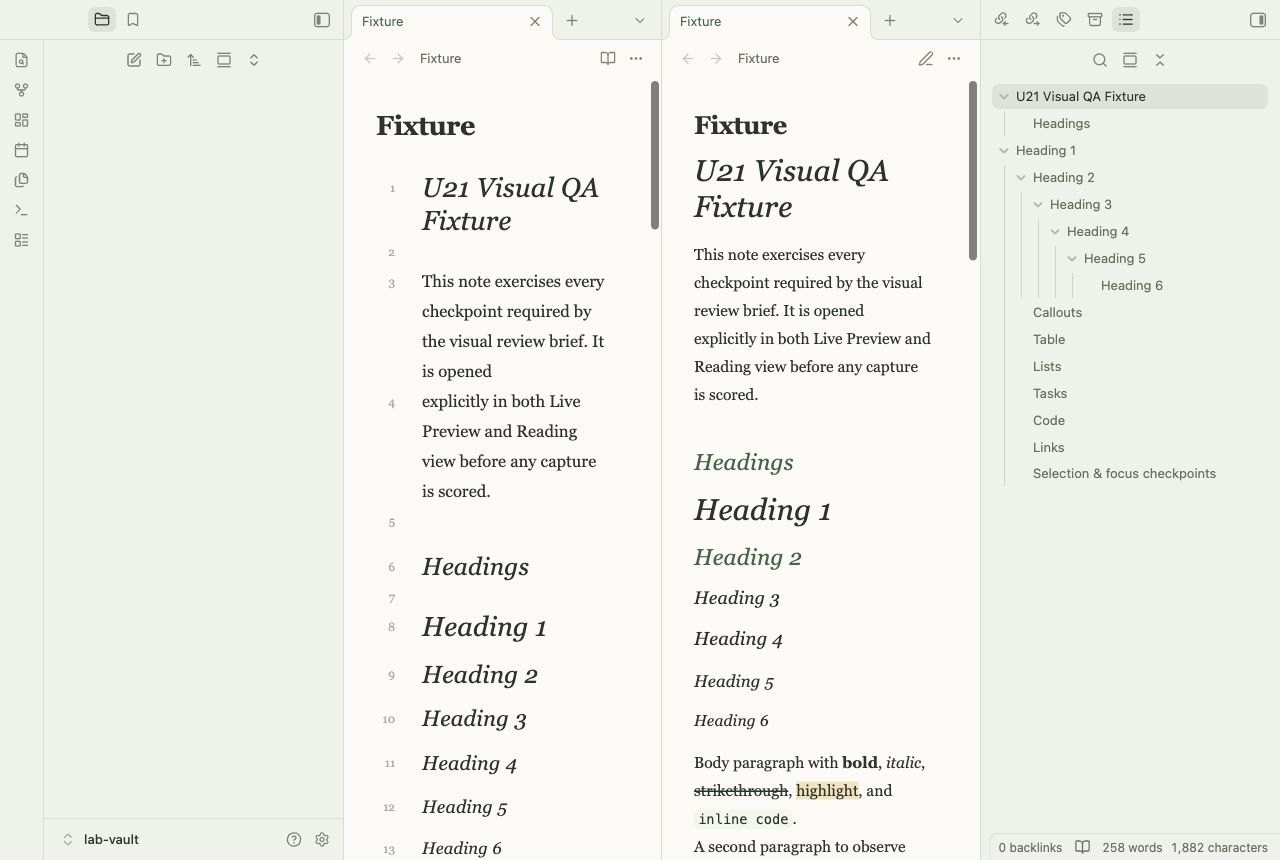Open the lab-vault vault switcher
Screen dimensions: 1280x860
coord(101,840)
